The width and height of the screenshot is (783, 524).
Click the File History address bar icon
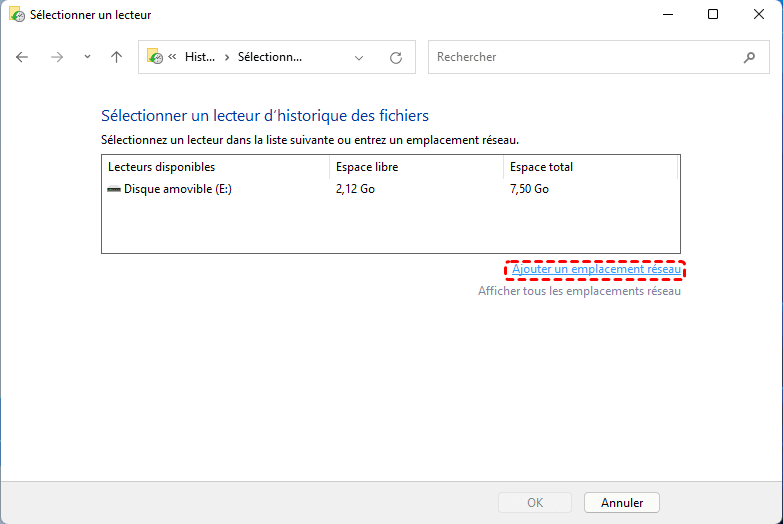(x=155, y=57)
